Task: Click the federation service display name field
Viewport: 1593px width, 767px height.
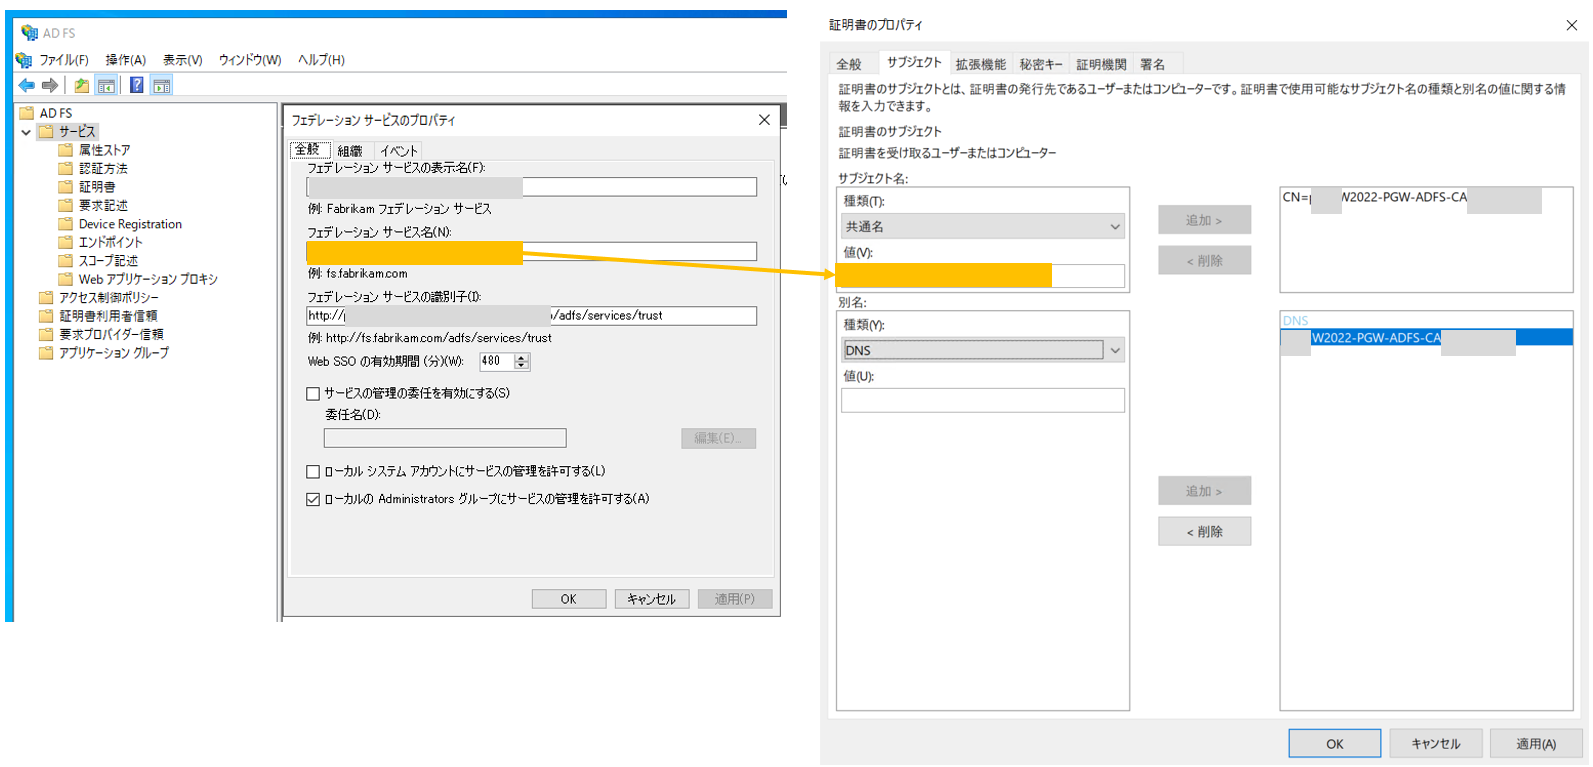Action: 532,187
